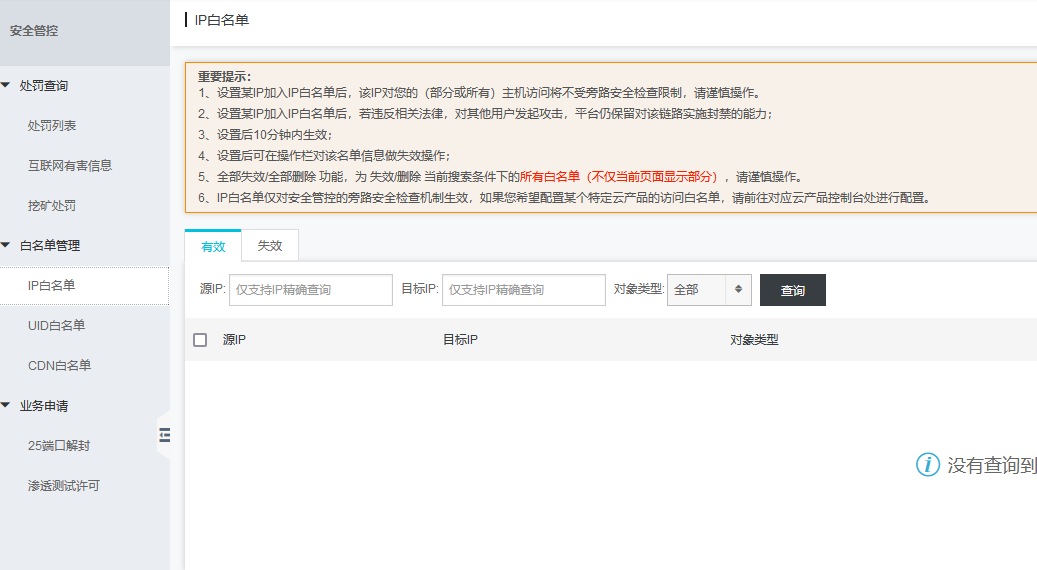Viewport: 1037px width, 570px height.
Task: Click the info icon next to 没有查询到
Action: 927,465
